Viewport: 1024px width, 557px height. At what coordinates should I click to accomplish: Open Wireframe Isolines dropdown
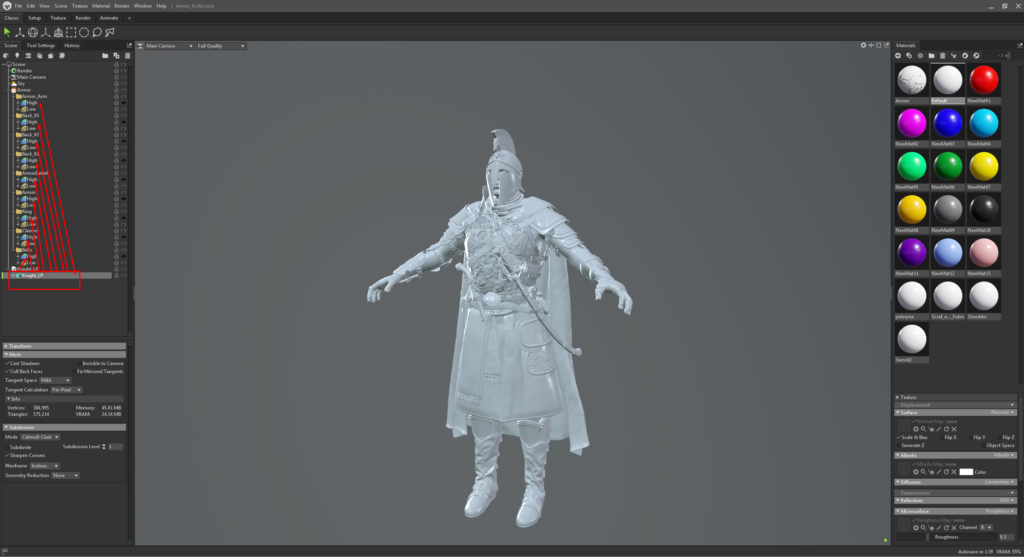44,466
